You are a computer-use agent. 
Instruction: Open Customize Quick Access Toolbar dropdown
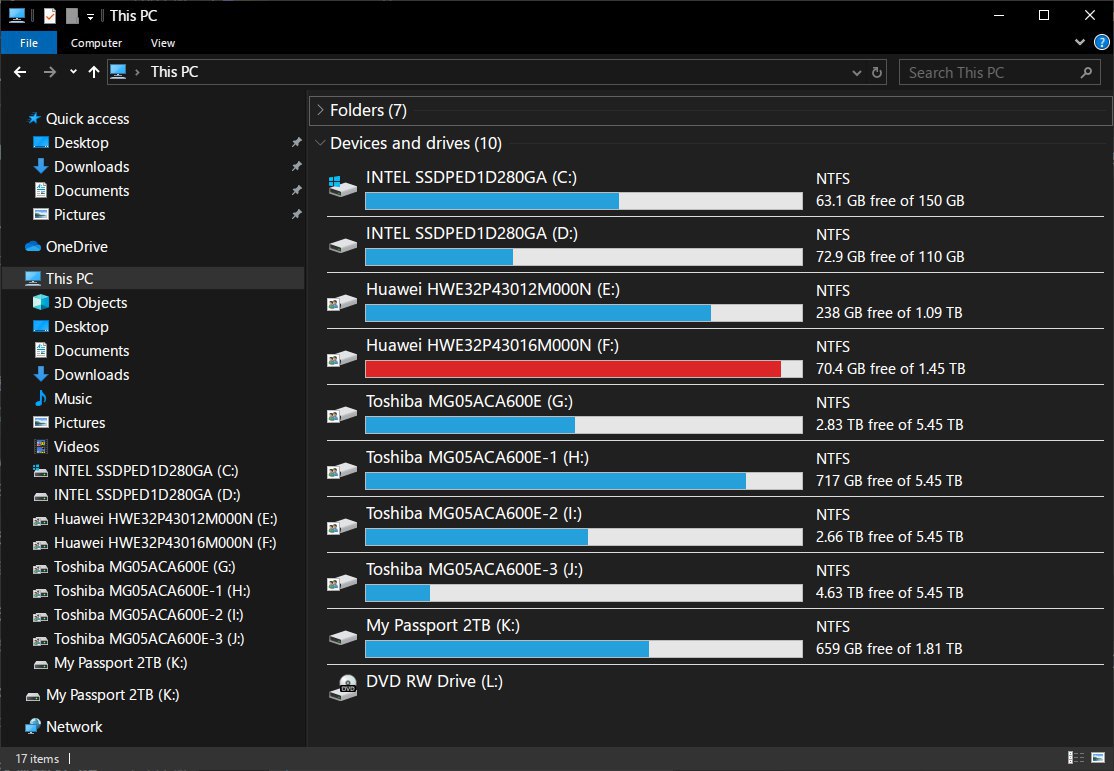click(x=90, y=16)
